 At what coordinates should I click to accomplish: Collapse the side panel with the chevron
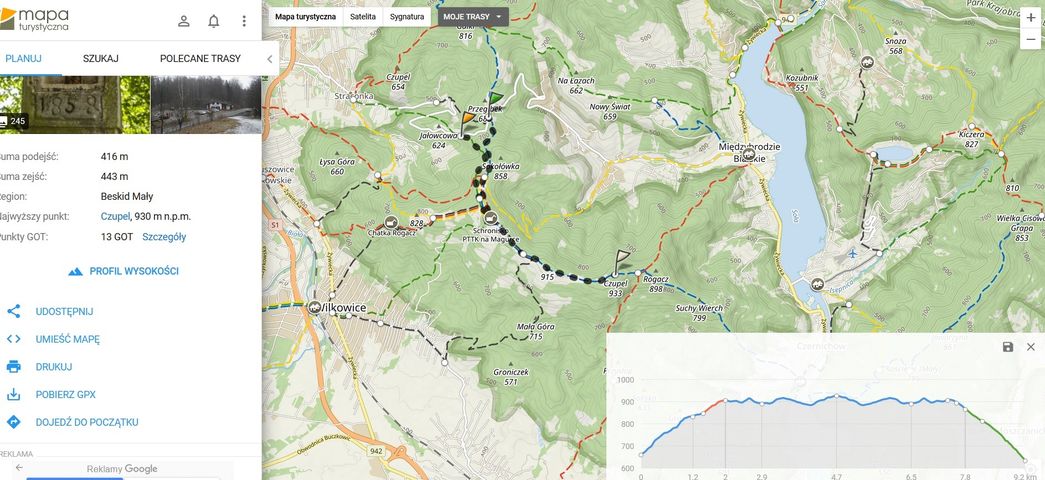269,59
